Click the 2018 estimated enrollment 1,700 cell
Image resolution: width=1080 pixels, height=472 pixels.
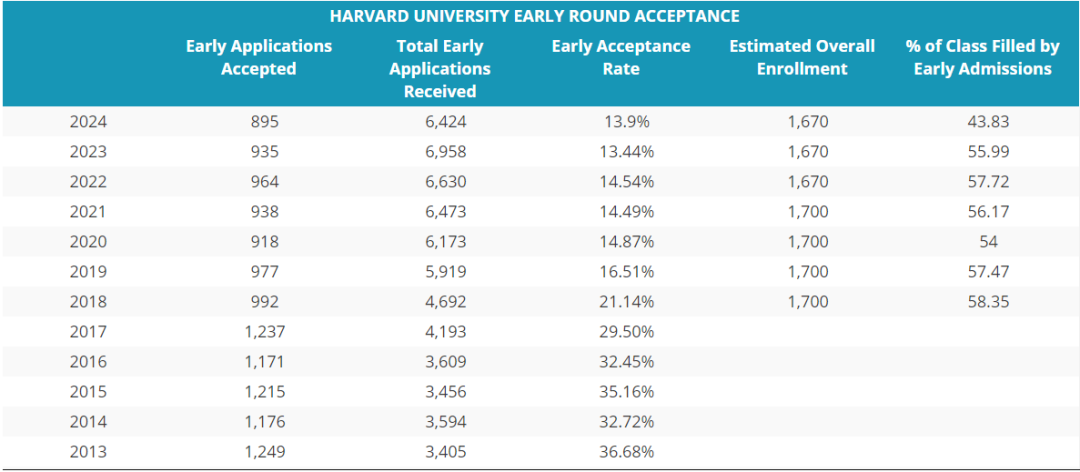808,302
